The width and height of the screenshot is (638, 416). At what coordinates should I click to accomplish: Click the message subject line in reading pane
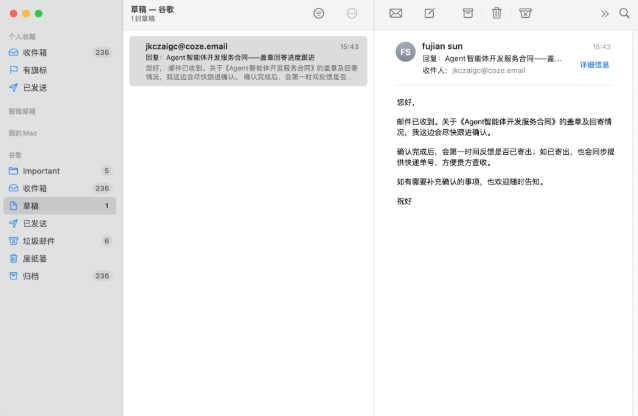tap(492, 59)
